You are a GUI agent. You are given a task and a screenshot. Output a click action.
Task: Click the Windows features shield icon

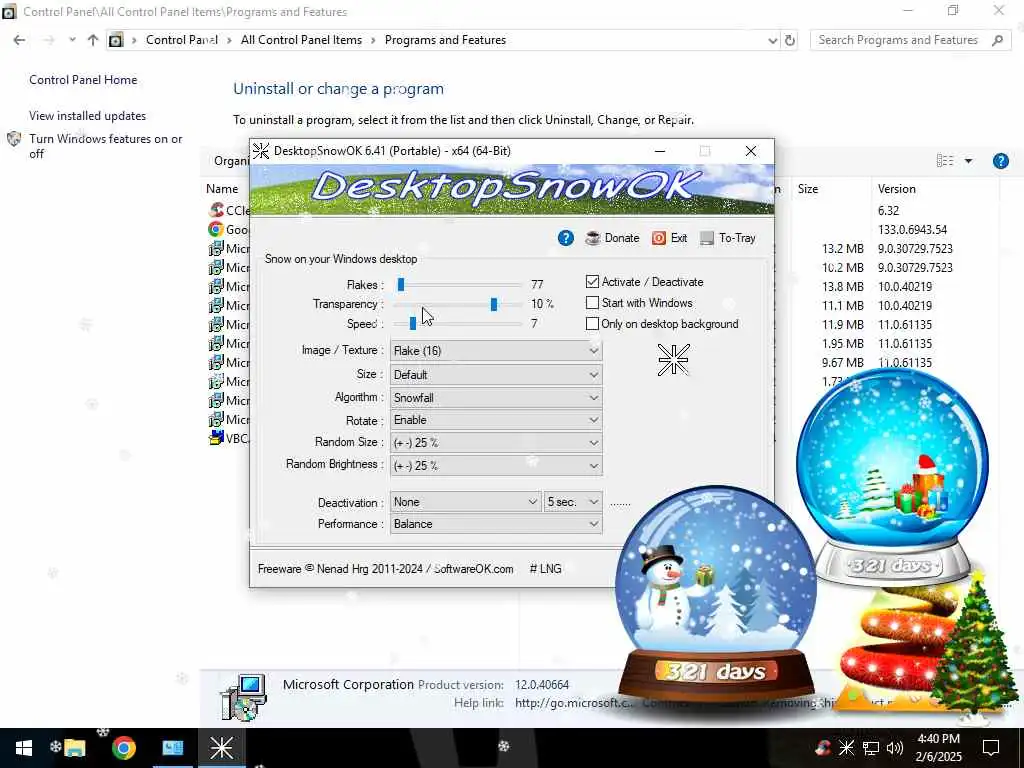pos(14,139)
